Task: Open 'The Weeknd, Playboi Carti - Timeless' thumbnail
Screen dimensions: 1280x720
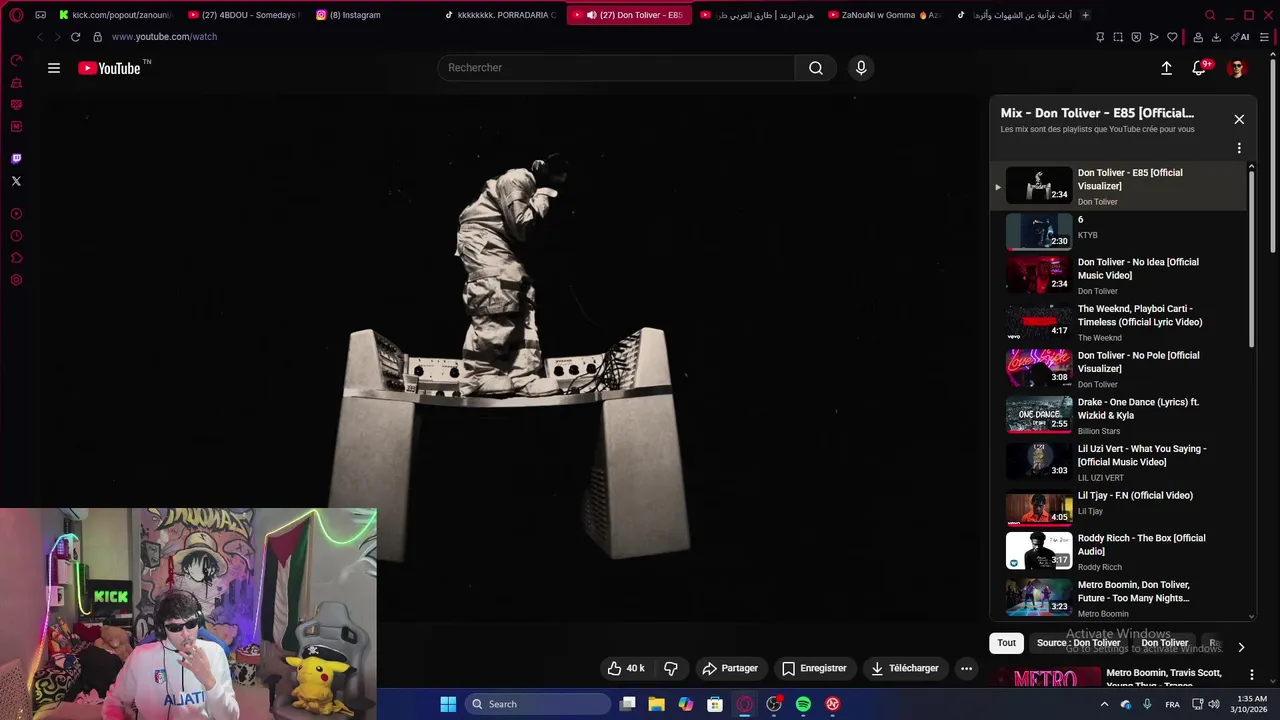Action: tap(1038, 322)
